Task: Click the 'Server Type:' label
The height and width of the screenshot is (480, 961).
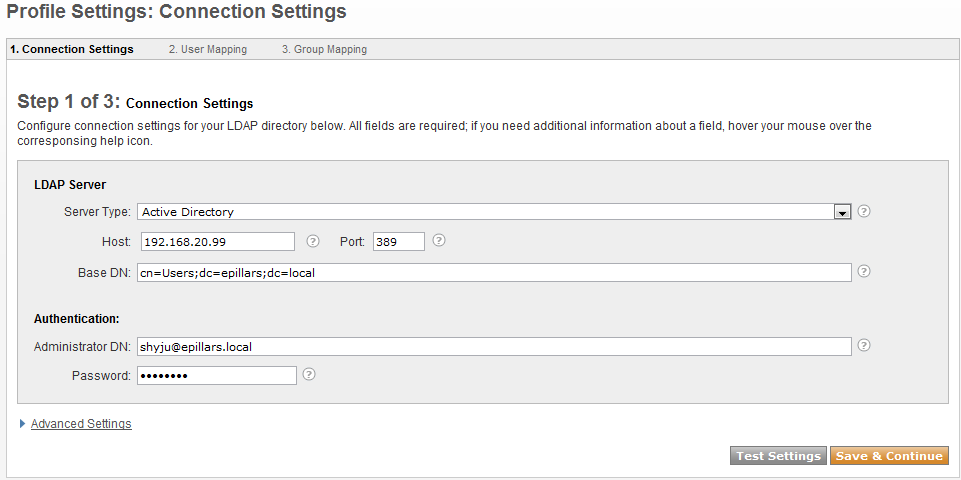Action: 97,212
